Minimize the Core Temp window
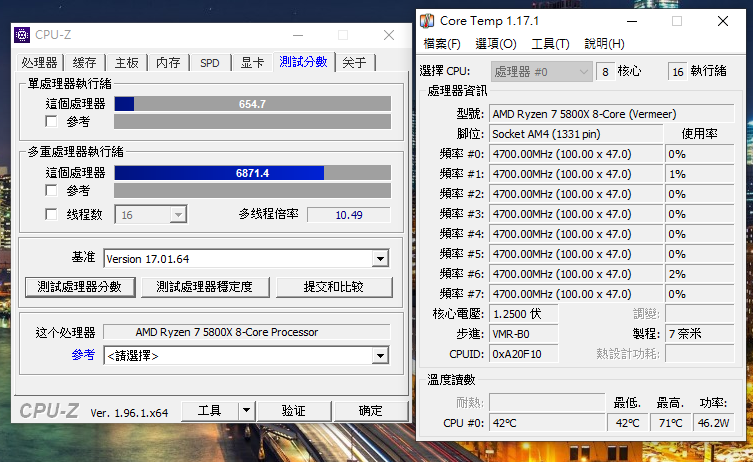753x462 pixels. coord(632,21)
